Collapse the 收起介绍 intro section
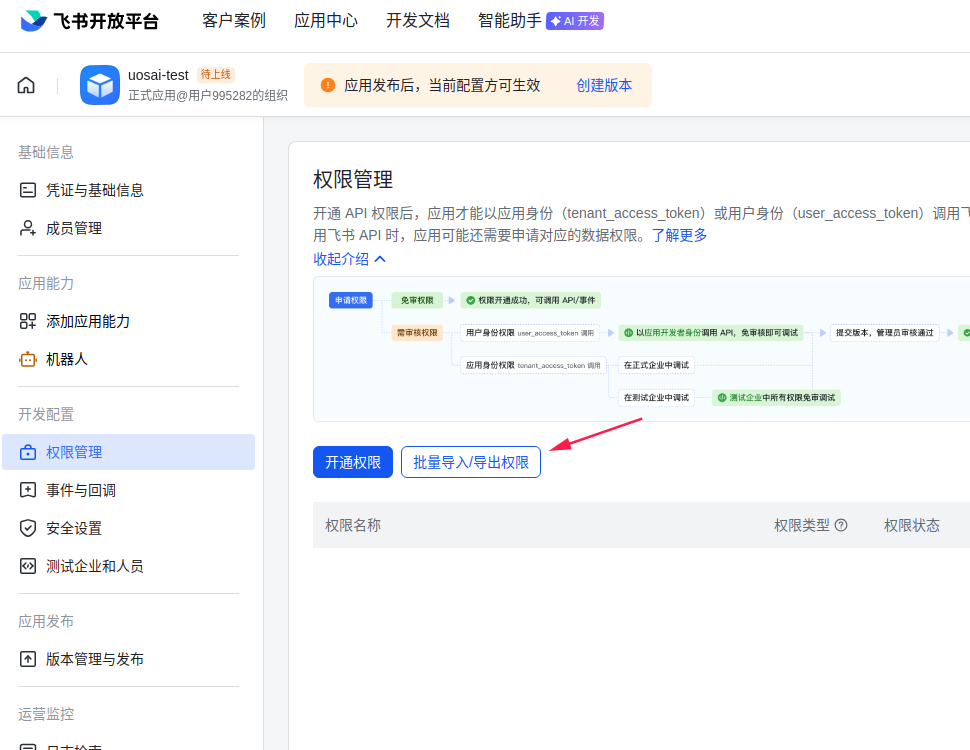 coord(349,259)
